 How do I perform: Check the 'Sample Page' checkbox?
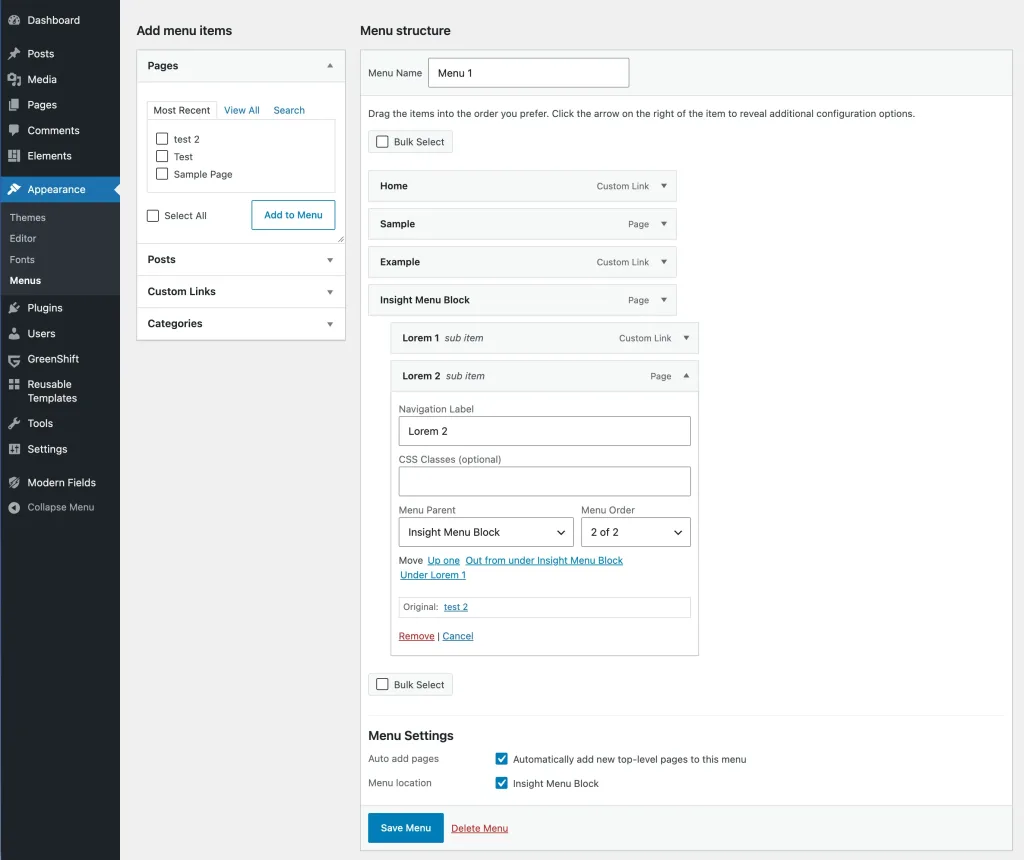coord(162,174)
